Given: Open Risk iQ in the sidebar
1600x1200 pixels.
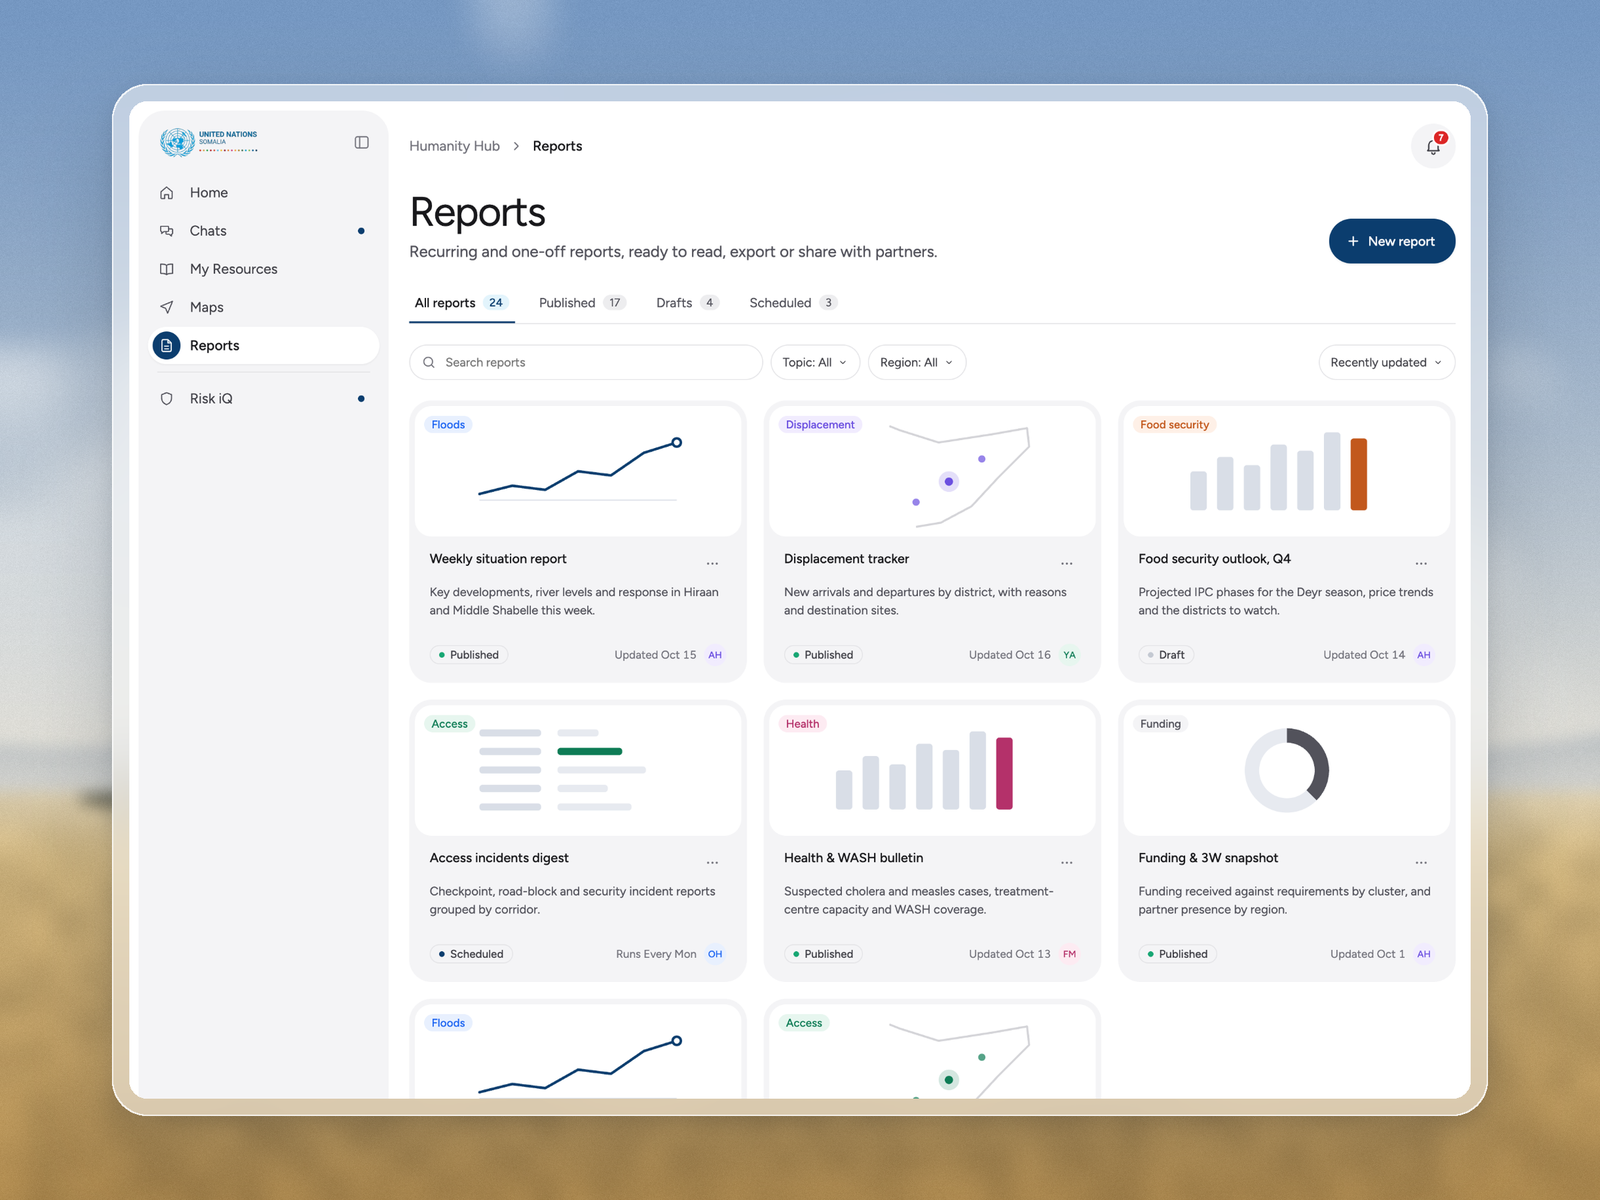Looking at the screenshot, I should (x=264, y=399).
